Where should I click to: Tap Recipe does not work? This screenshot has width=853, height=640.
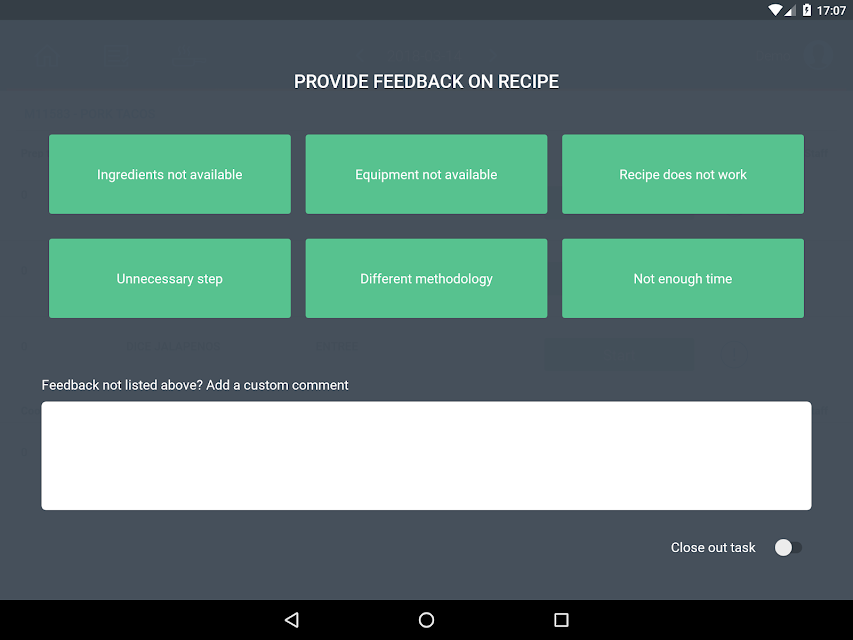pyautogui.click(x=683, y=174)
